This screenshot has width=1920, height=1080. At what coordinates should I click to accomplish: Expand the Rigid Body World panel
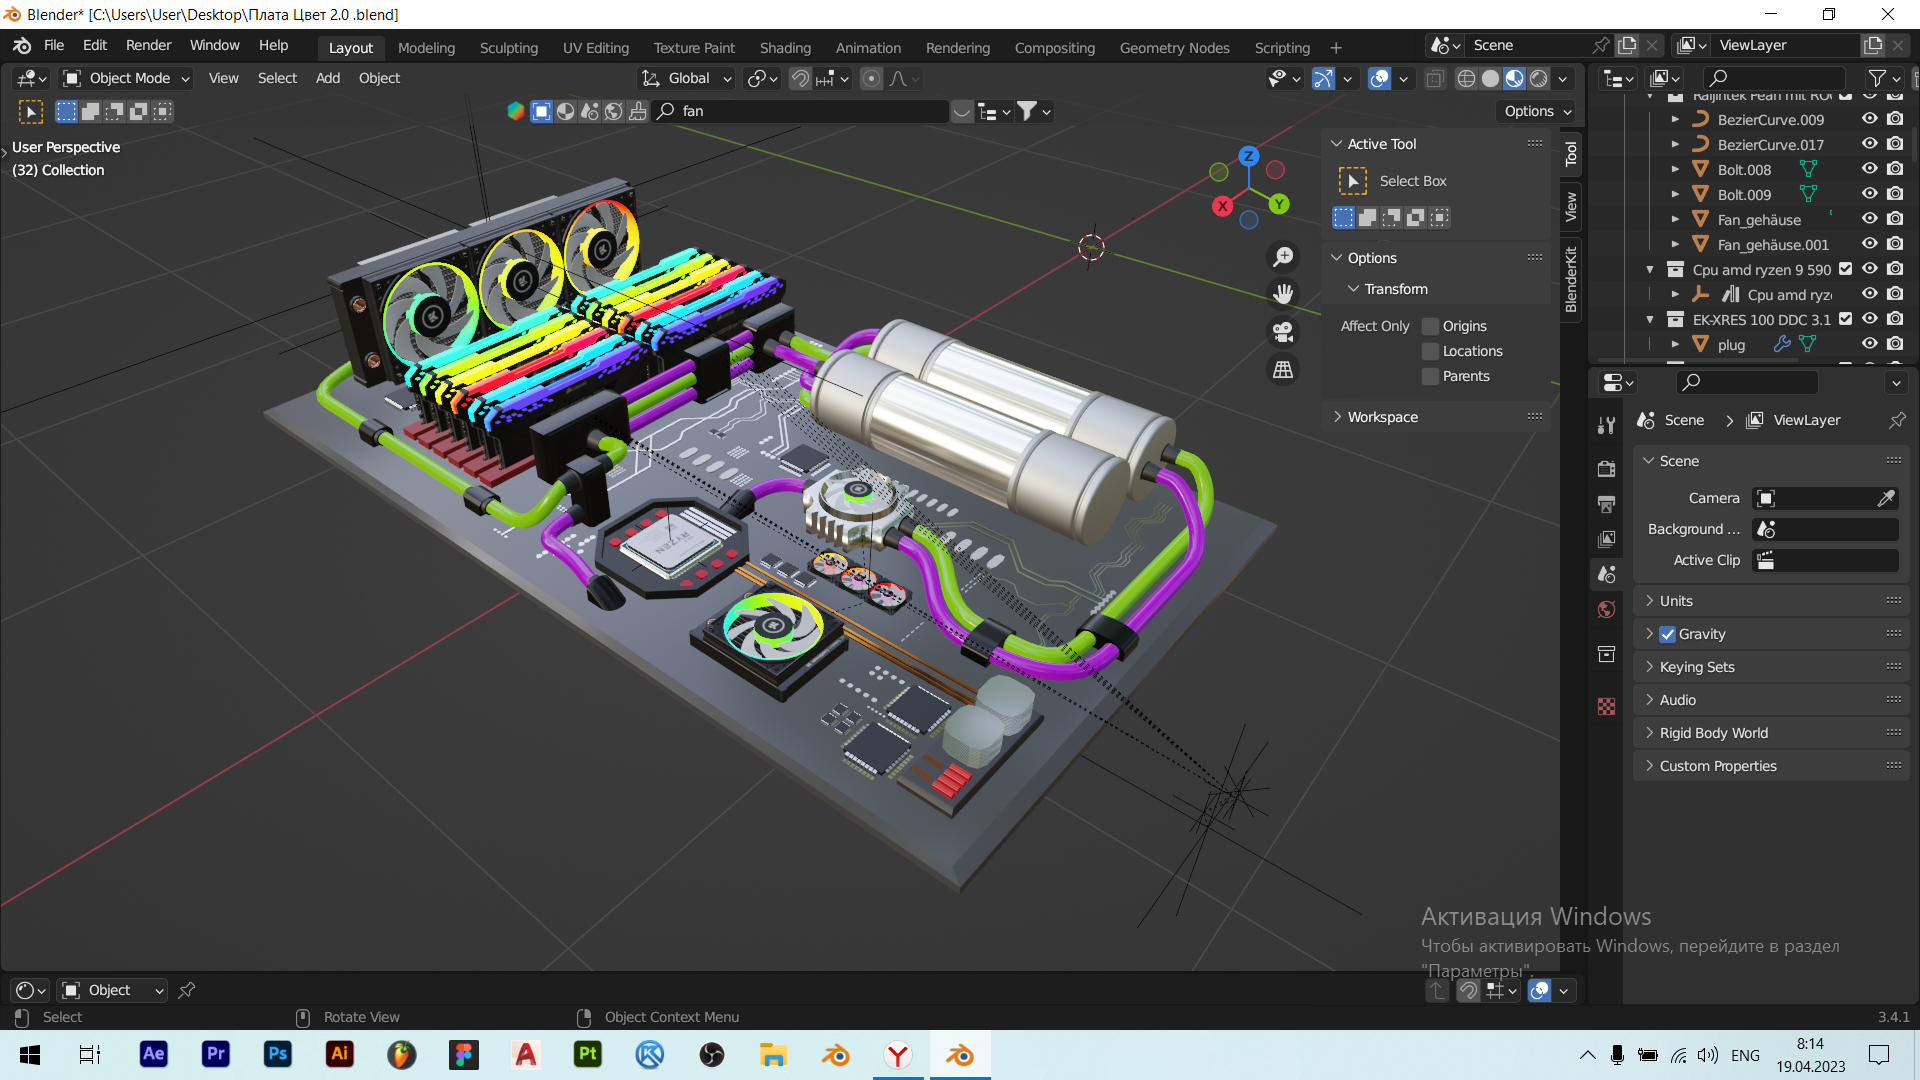(1713, 733)
